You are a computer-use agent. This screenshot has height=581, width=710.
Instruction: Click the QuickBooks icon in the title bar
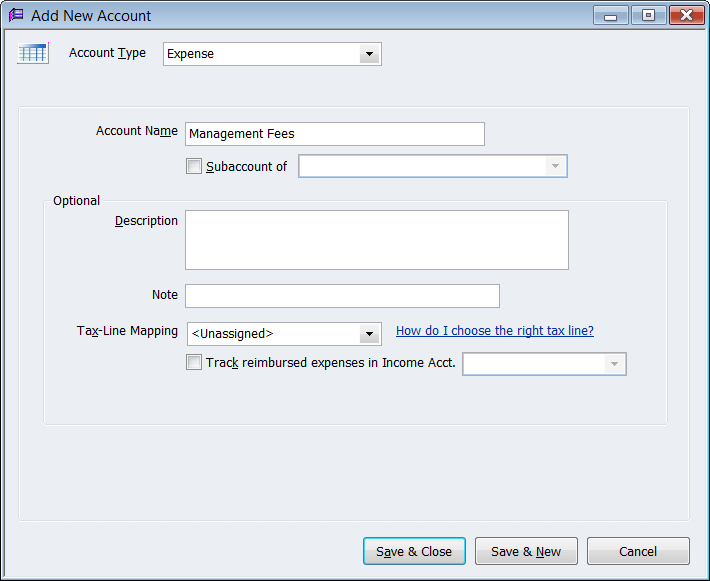point(16,15)
